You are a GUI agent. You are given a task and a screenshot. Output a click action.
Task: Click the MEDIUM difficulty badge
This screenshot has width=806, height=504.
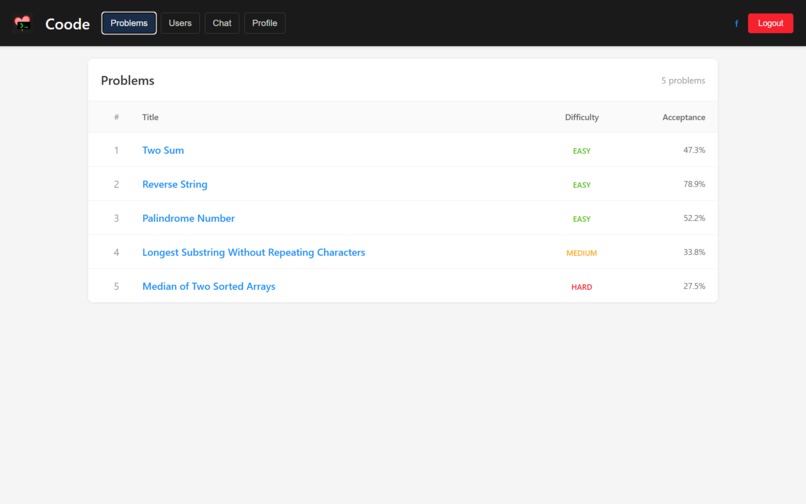tap(581, 253)
